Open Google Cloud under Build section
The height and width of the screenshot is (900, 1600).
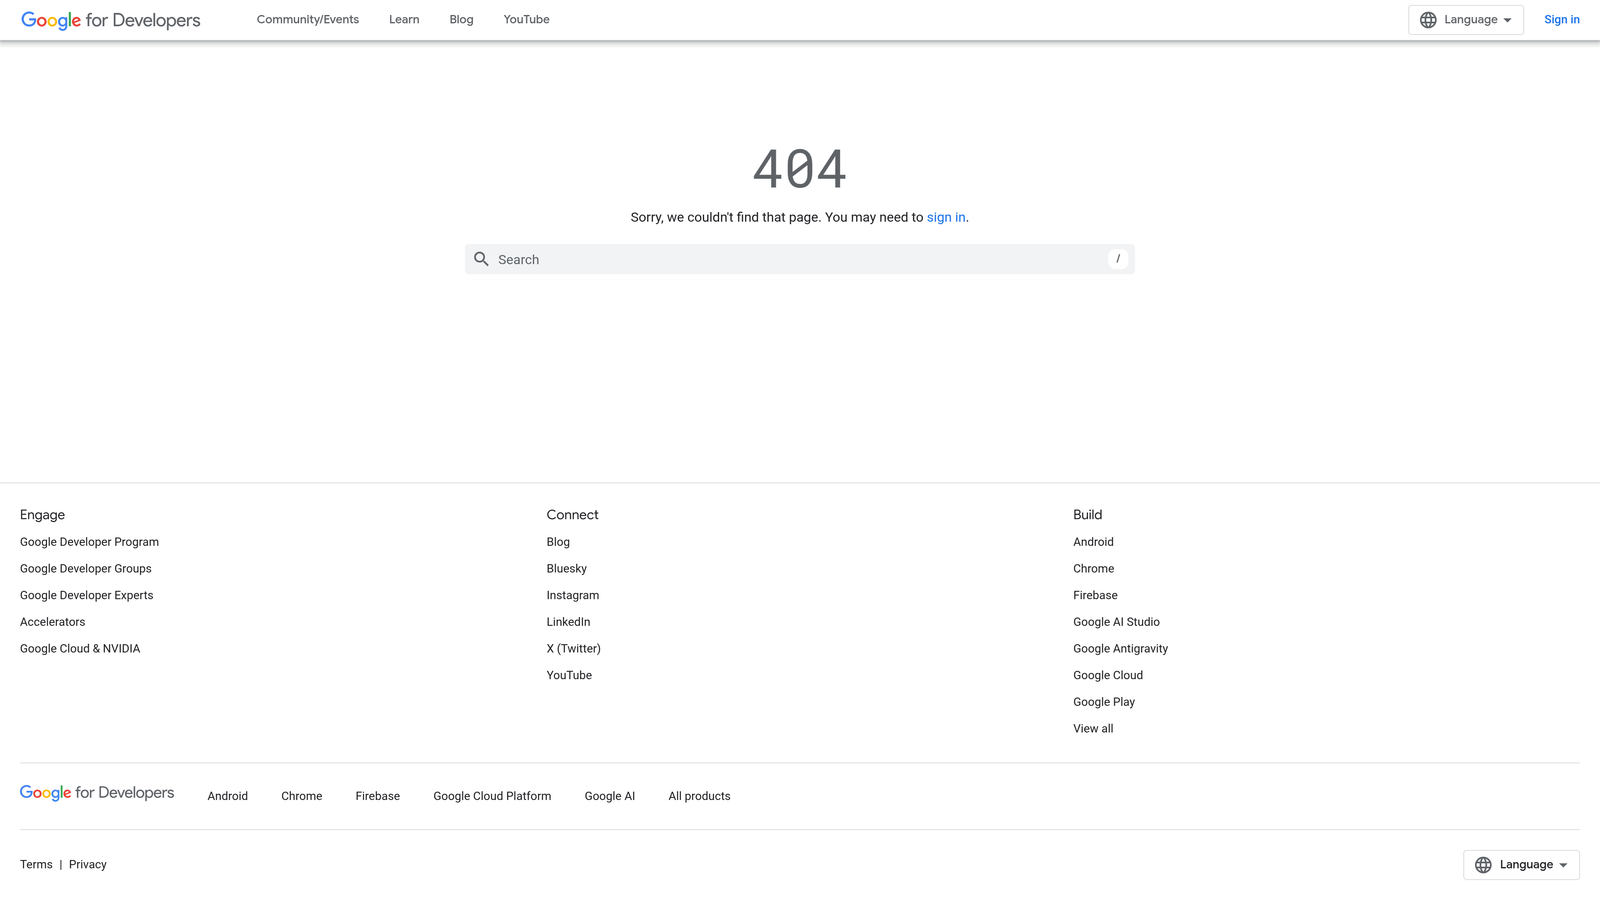[x=1108, y=676]
